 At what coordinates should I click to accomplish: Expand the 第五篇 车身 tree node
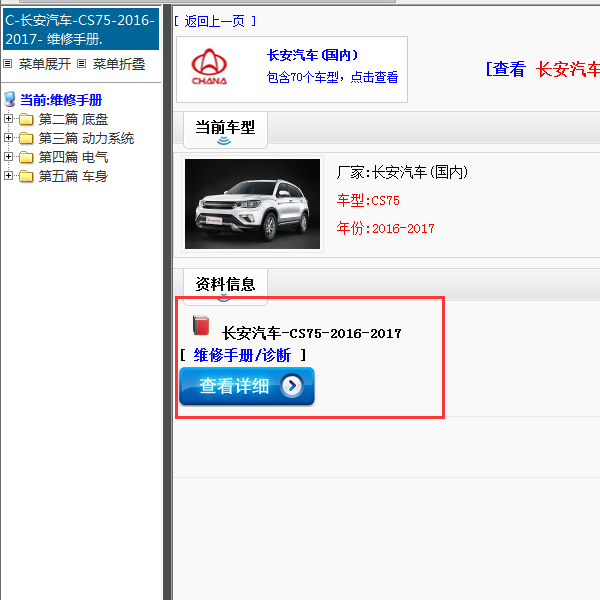8,175
